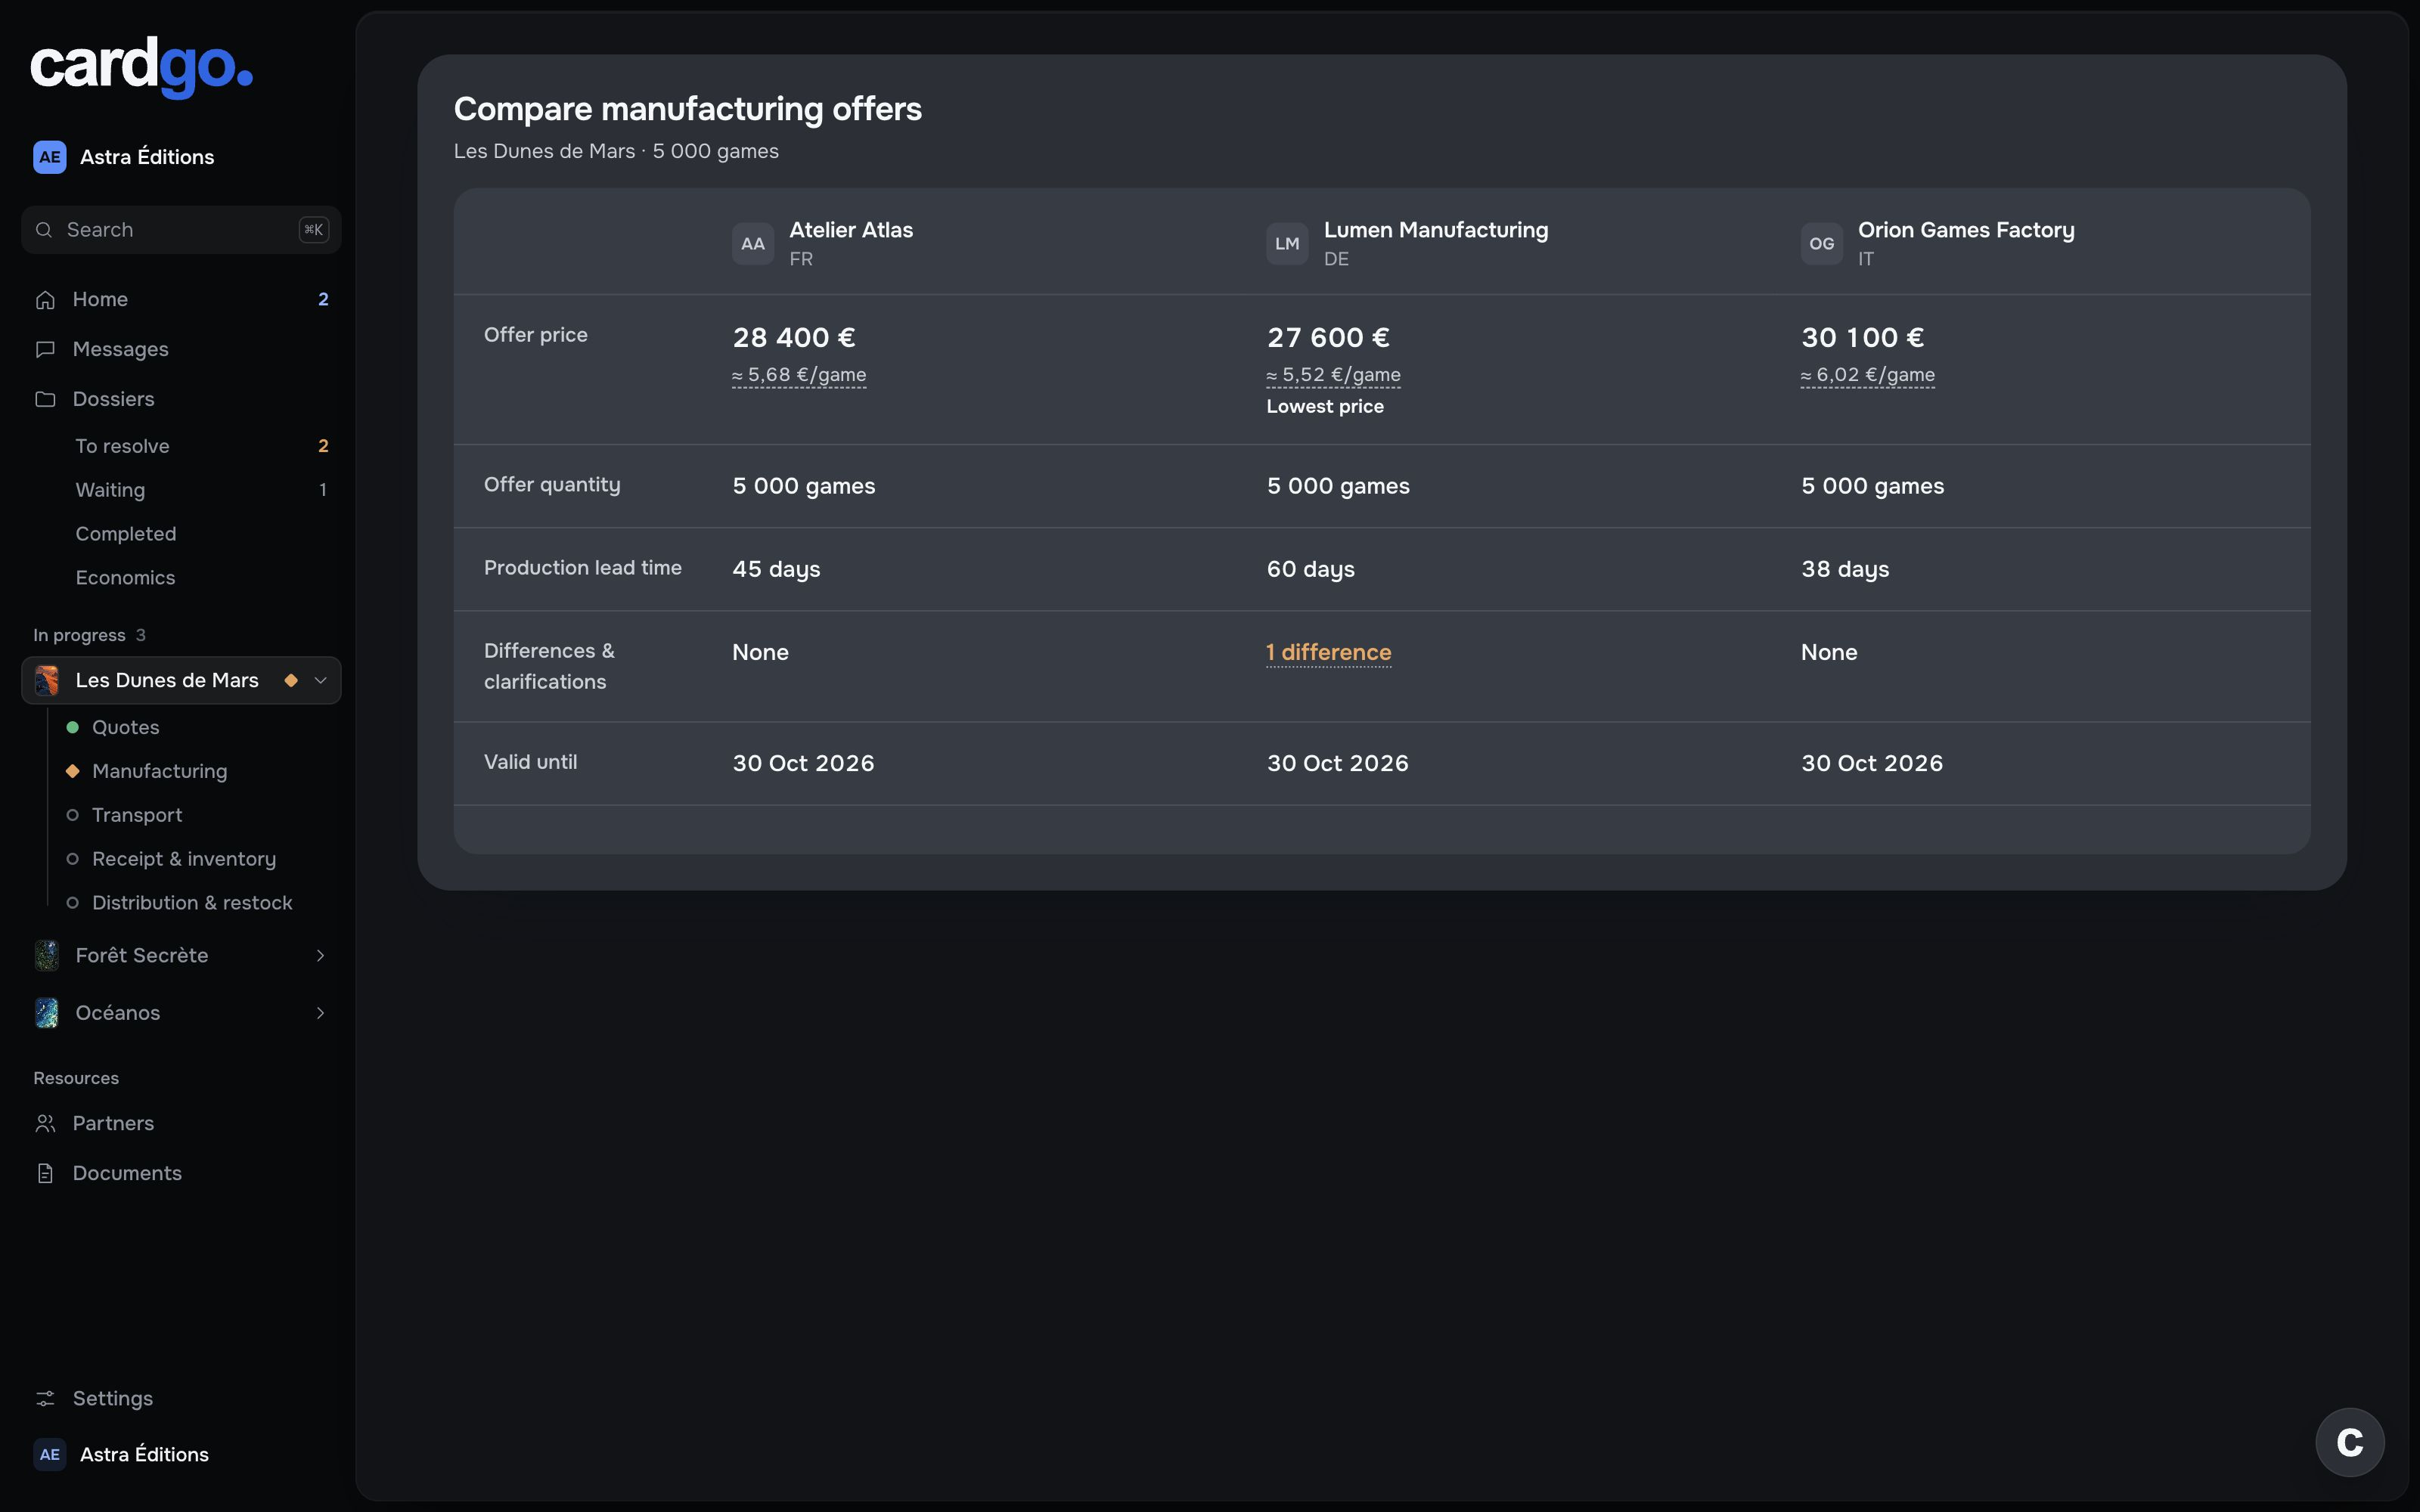Click the 1 difference link
The width and height of the screenshot is (2420, 1512).
1329,653
